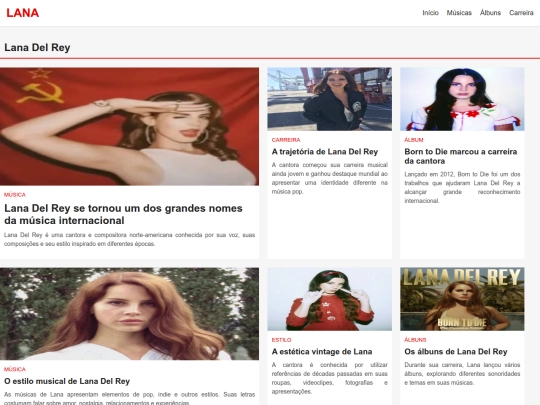Click the MÚSICA tag above 'Lana Del Rey se tornou' headline
The image size is (540, 405).
15,195
